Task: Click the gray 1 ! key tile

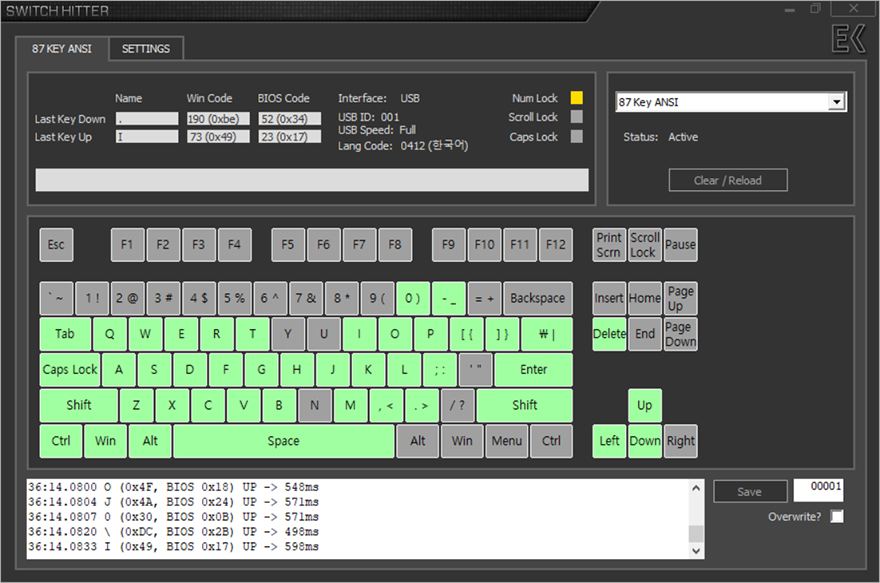Action: tap(92, 298)
